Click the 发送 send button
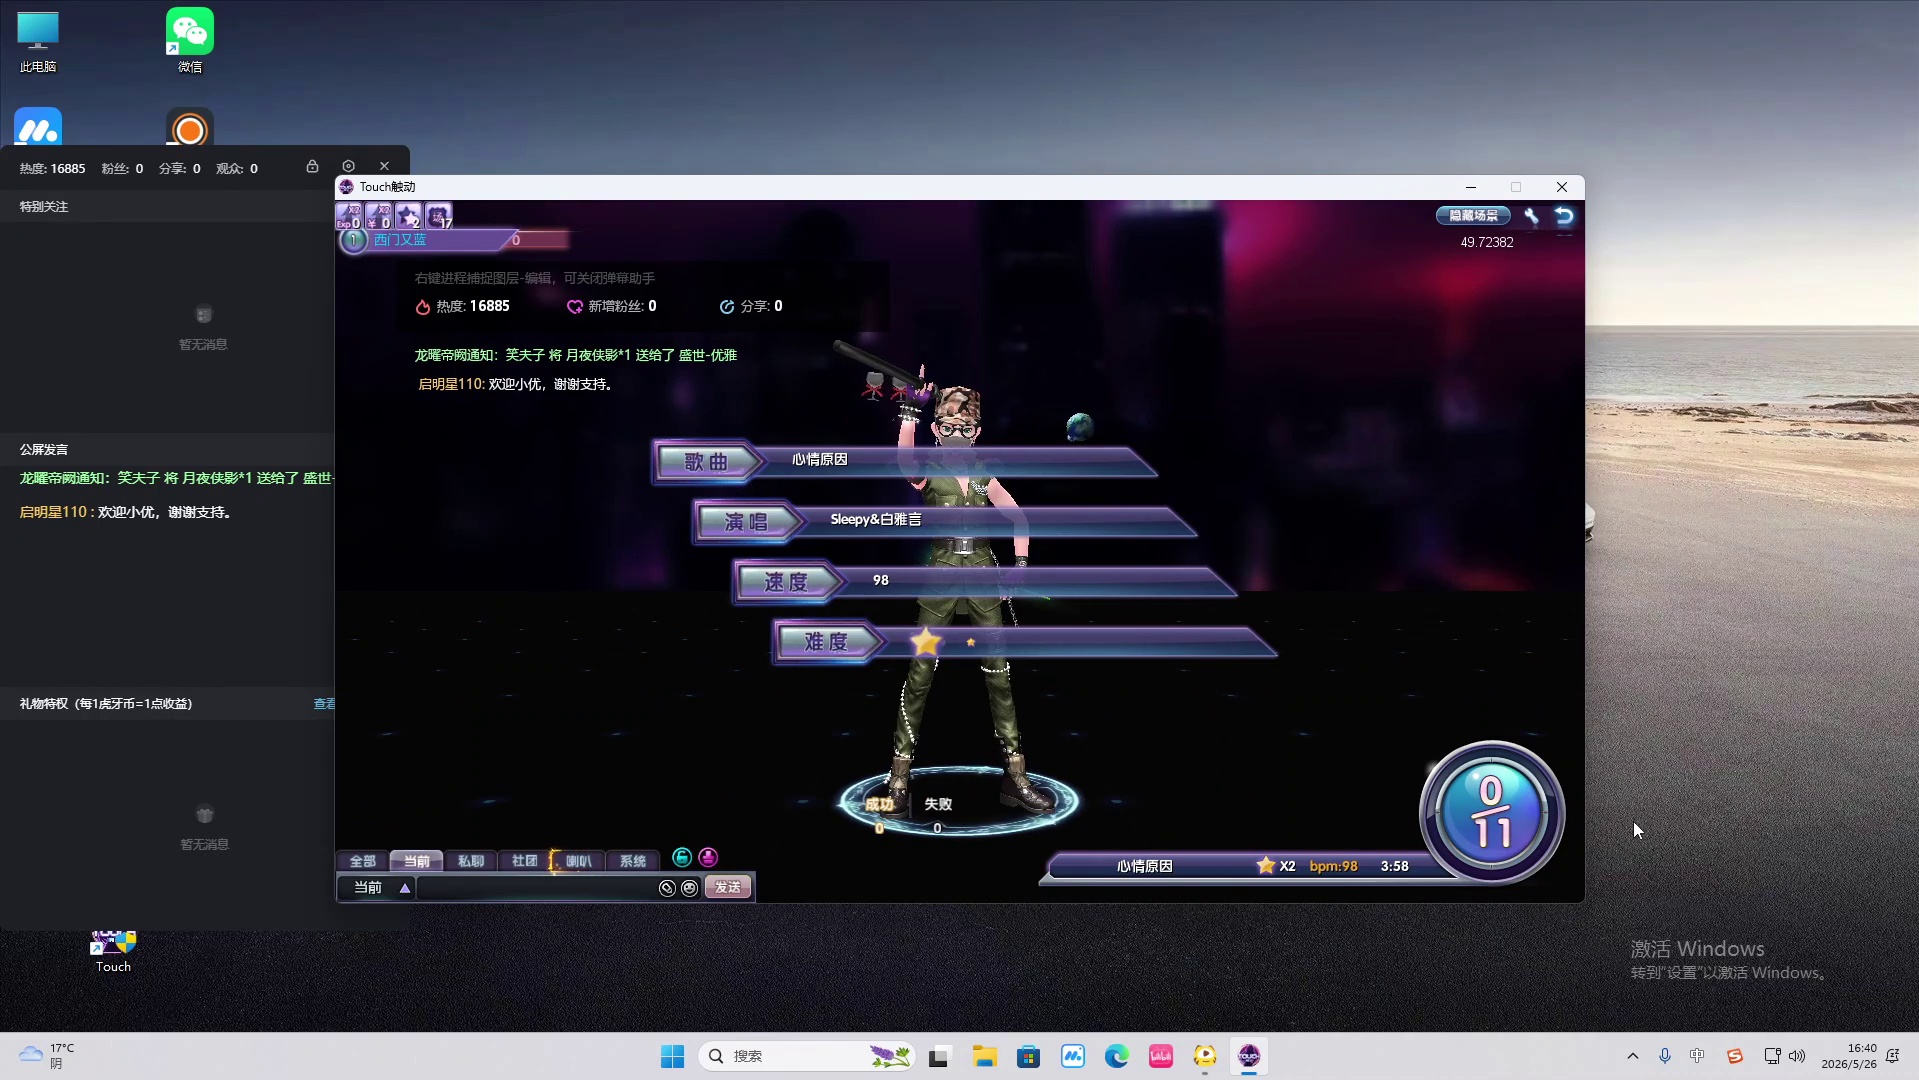This screenshot has height=1080, width=1919. click(x=728, y=888)
